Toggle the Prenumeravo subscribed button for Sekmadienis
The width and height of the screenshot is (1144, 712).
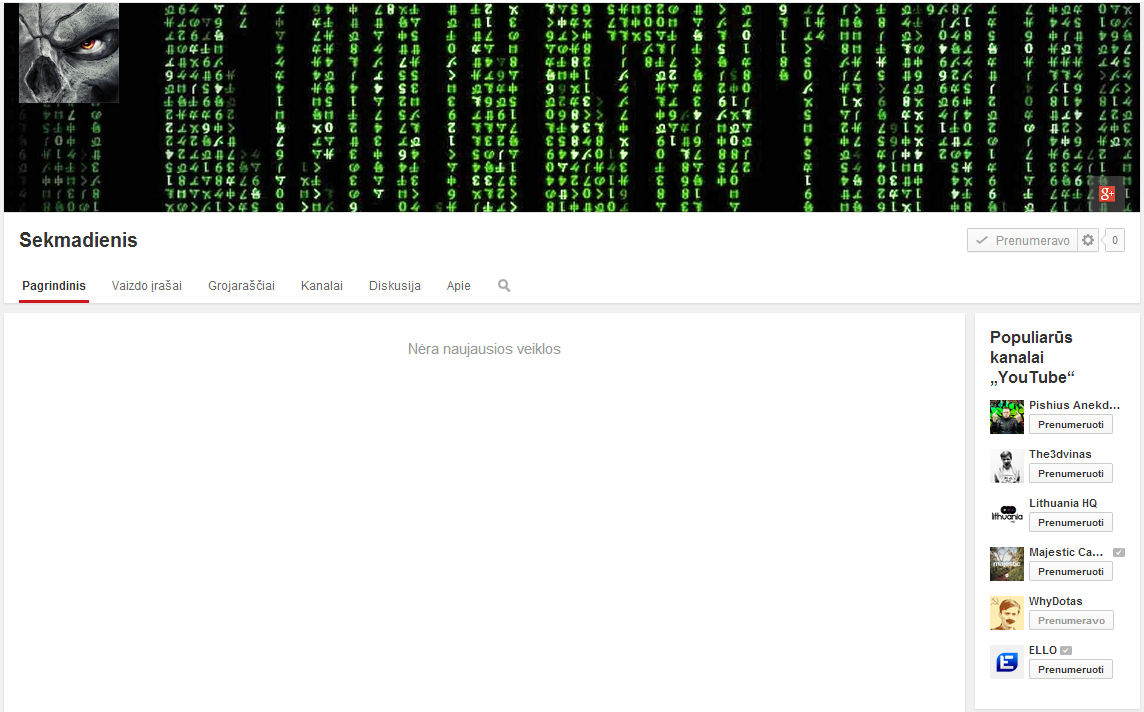point(1022,240)
